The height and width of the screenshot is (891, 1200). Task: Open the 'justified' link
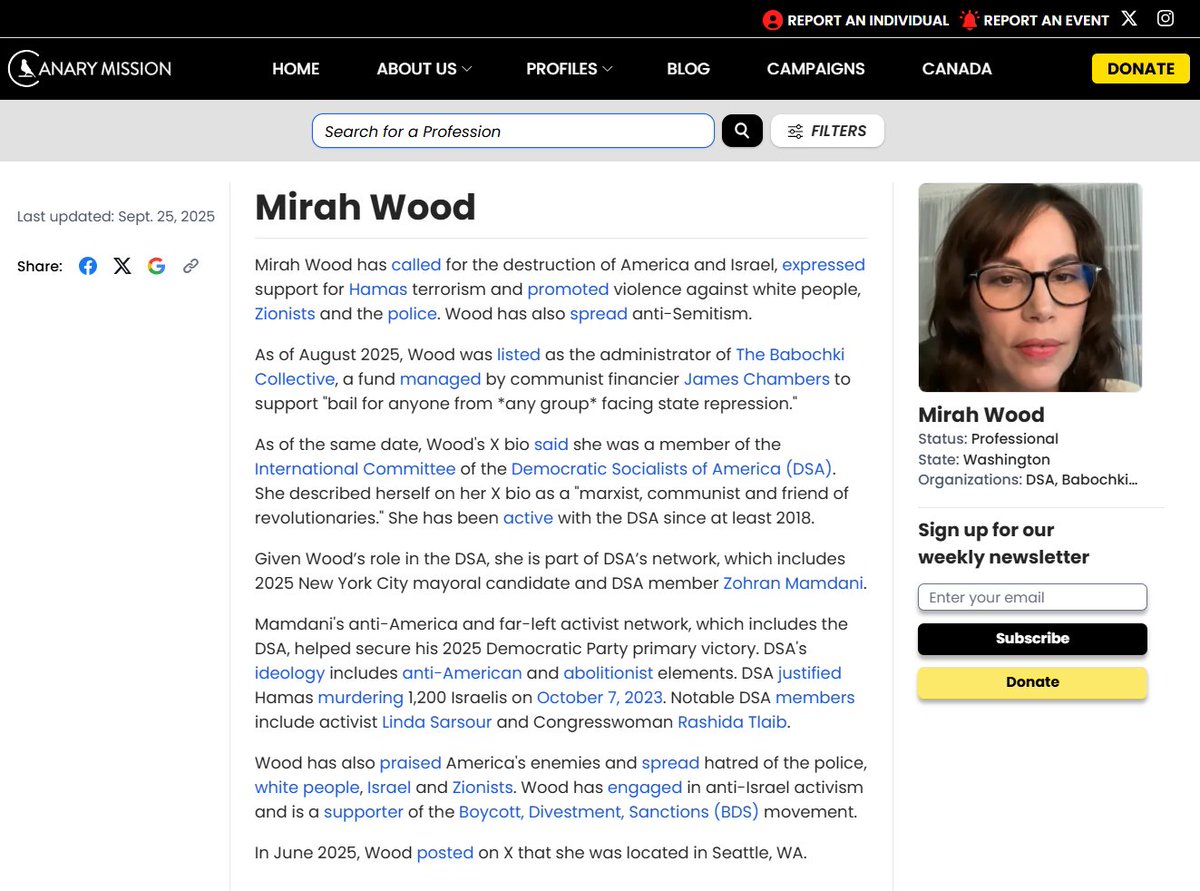[x=810, y=673]
